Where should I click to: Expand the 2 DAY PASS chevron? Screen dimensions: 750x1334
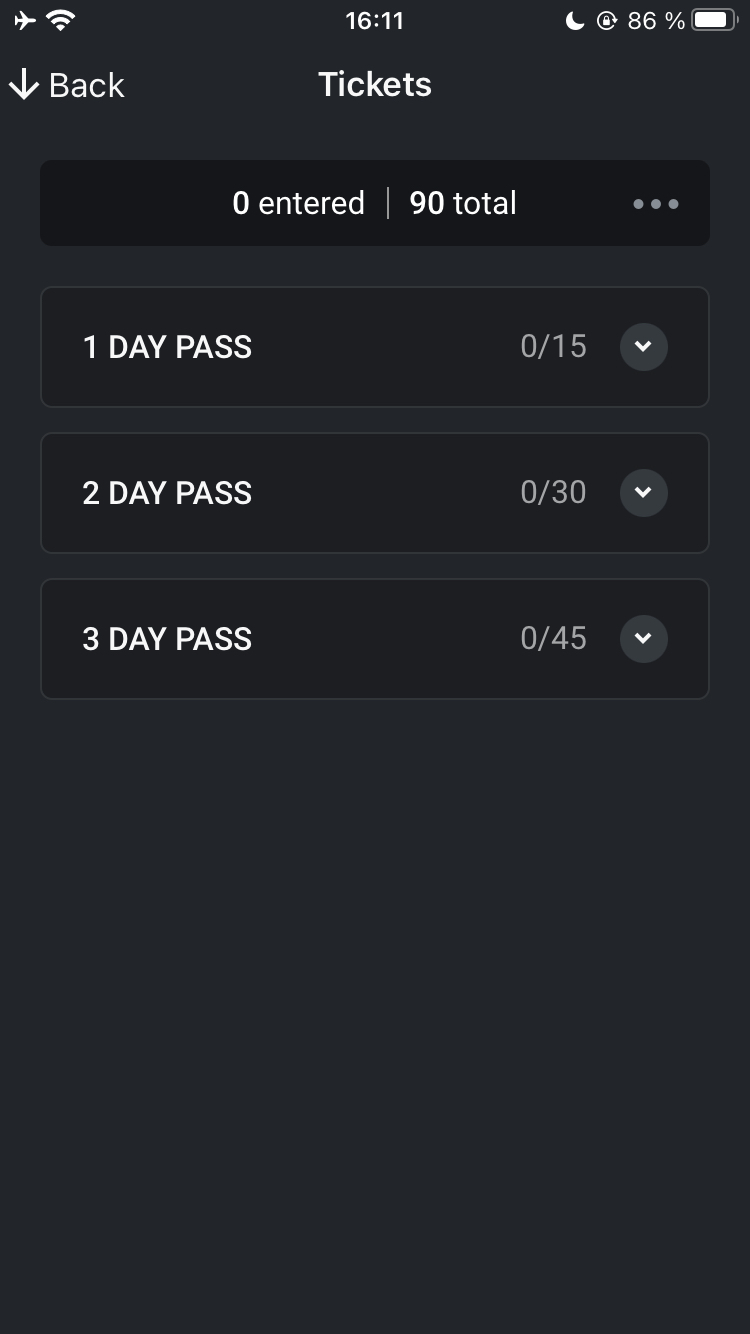(x=644, y=493)
